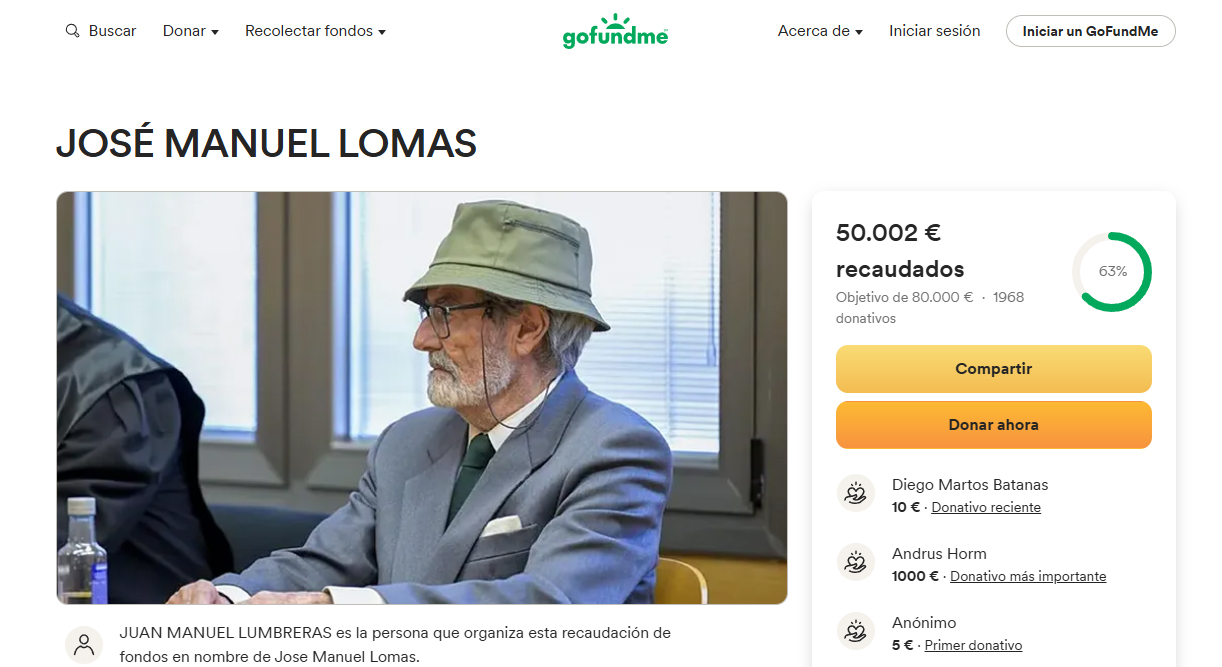Expand the Donar dropdown menu
Screen dimensions: 1222x667
point(191,31)
